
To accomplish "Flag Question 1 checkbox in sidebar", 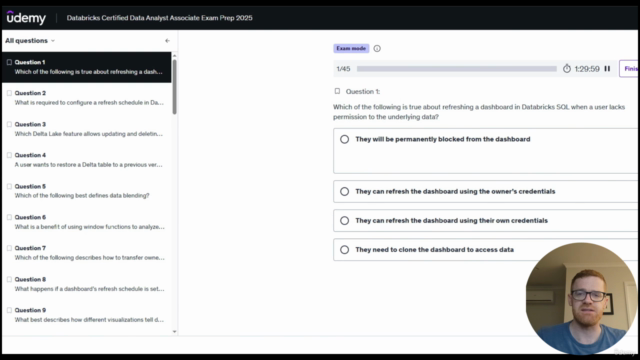I will coord(9,62).
